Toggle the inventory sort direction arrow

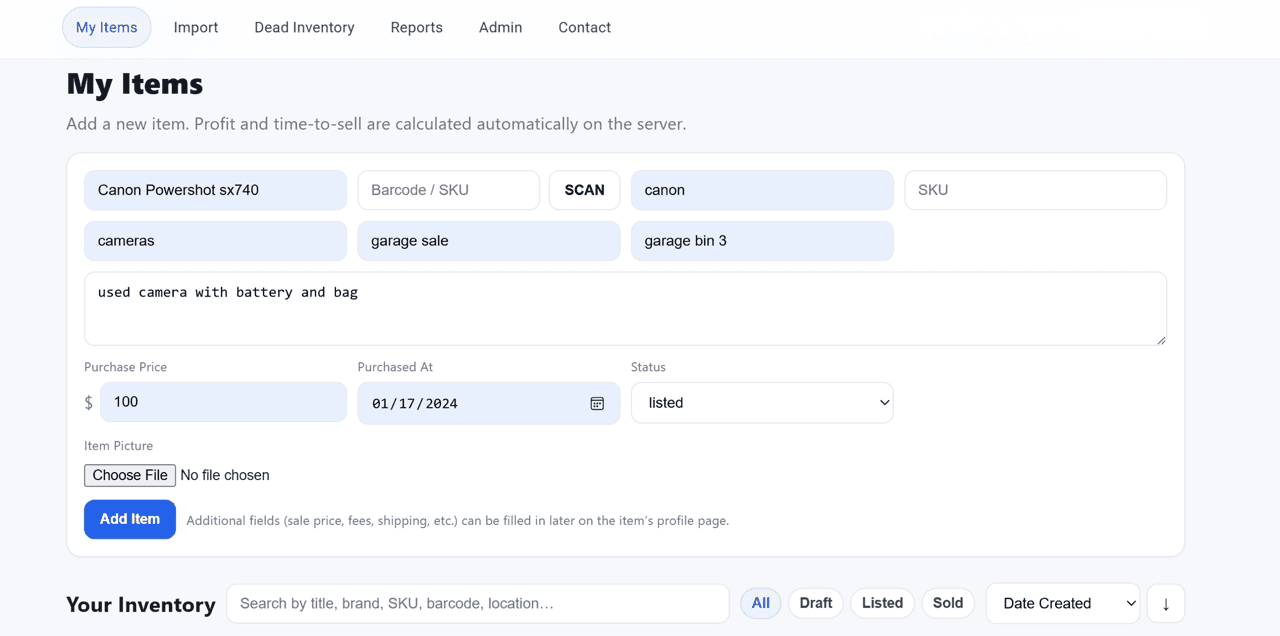tap(1164, 603)
